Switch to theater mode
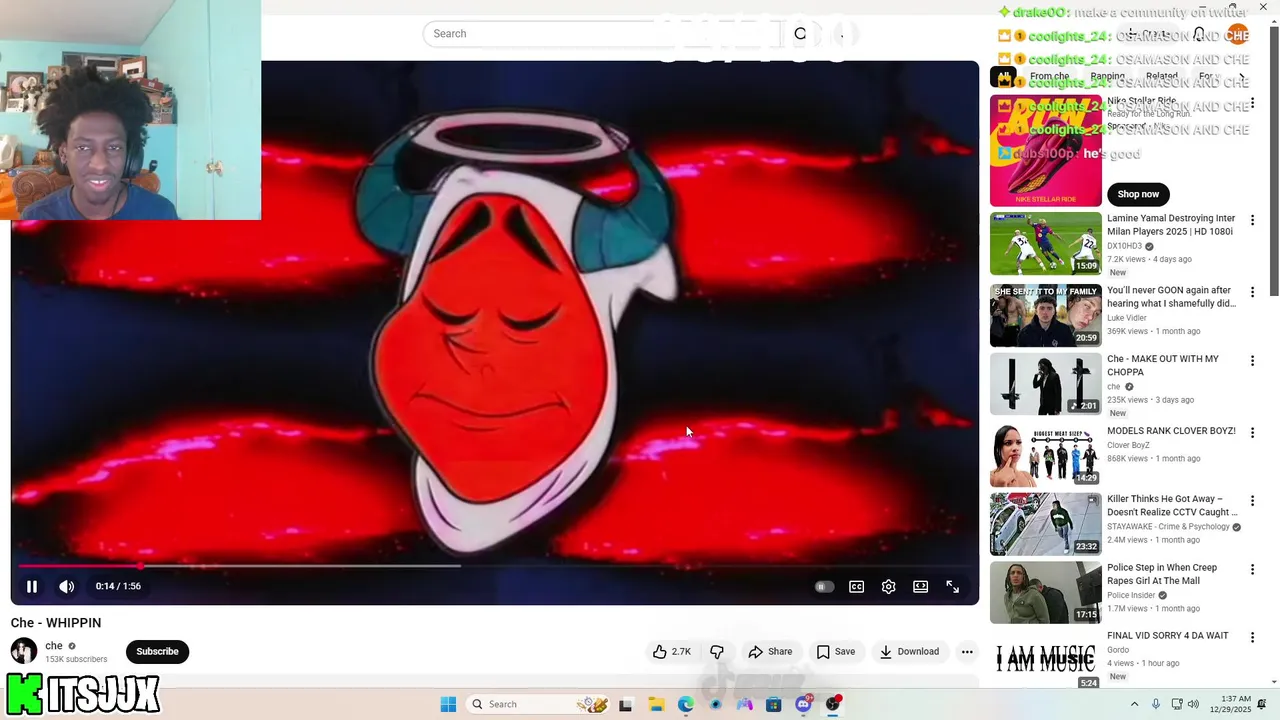This screenshot has width=1280, height=720. [x=920, y=587]
